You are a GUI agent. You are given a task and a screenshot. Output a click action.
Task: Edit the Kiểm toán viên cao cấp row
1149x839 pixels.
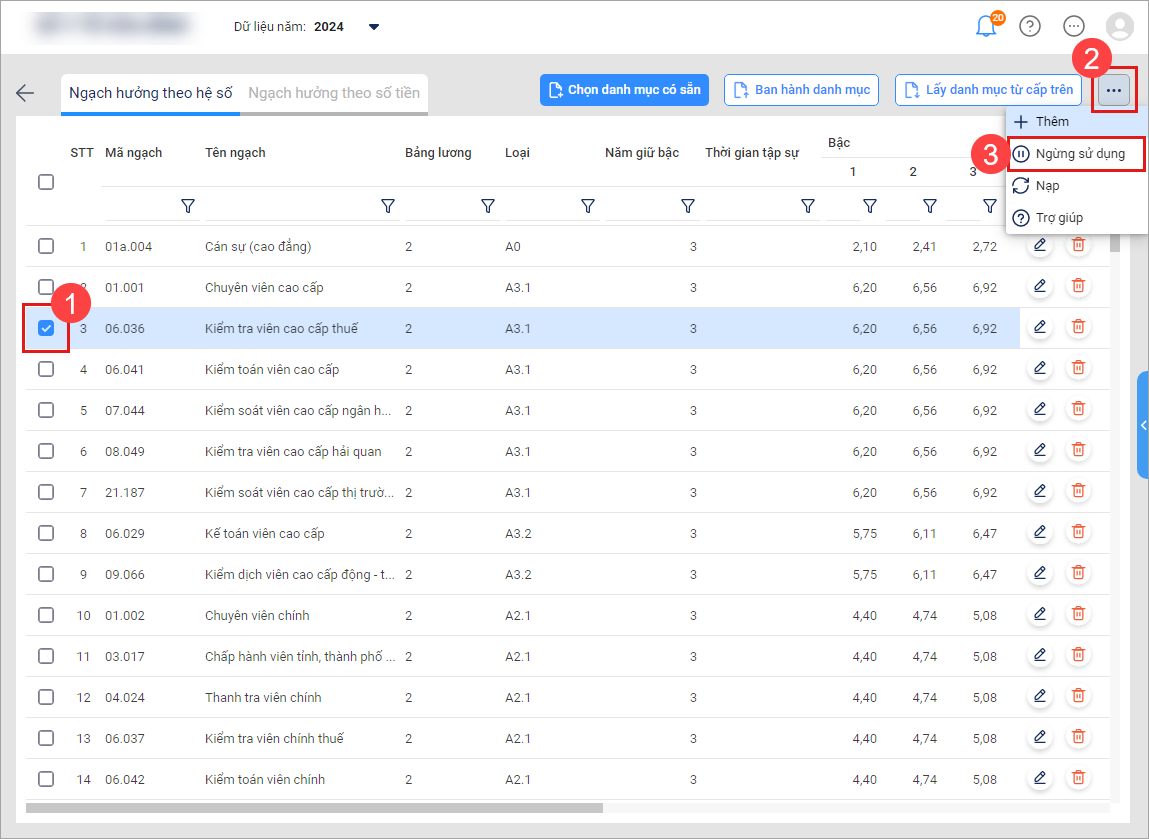[1040, 369]
